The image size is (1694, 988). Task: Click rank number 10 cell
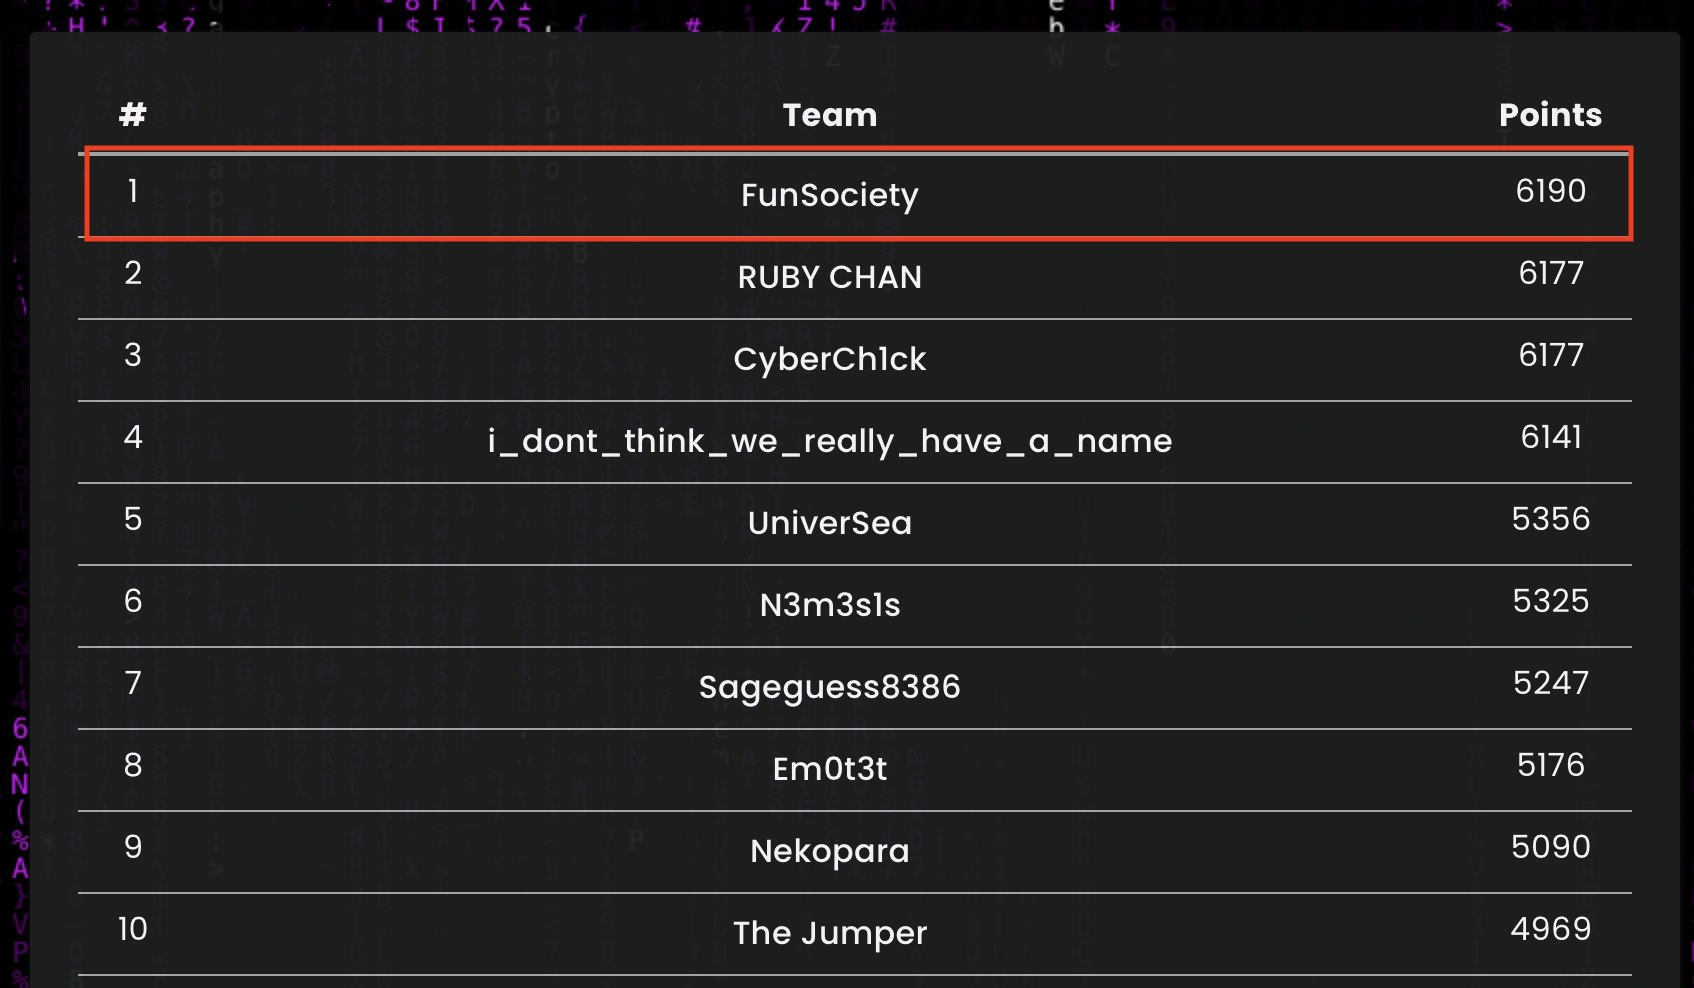[x=132, y=929]
